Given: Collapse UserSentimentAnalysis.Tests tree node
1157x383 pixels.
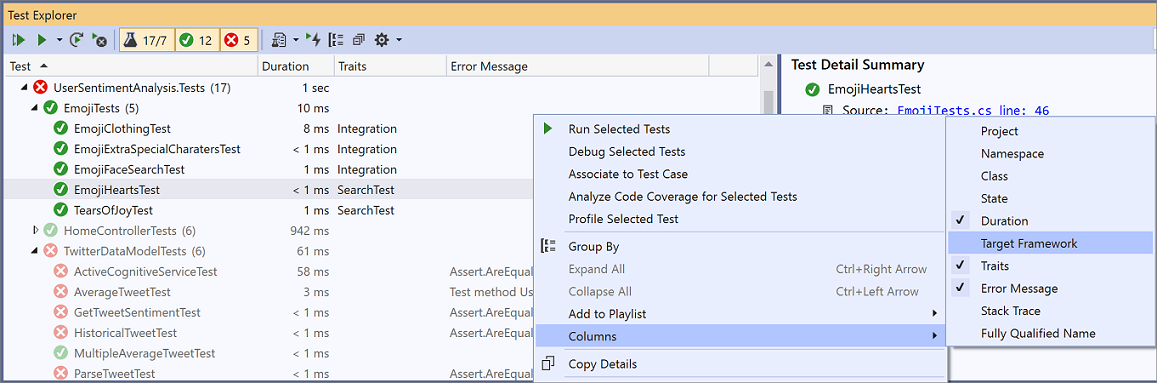Looking at the screenshot, I should pos(24,88).
